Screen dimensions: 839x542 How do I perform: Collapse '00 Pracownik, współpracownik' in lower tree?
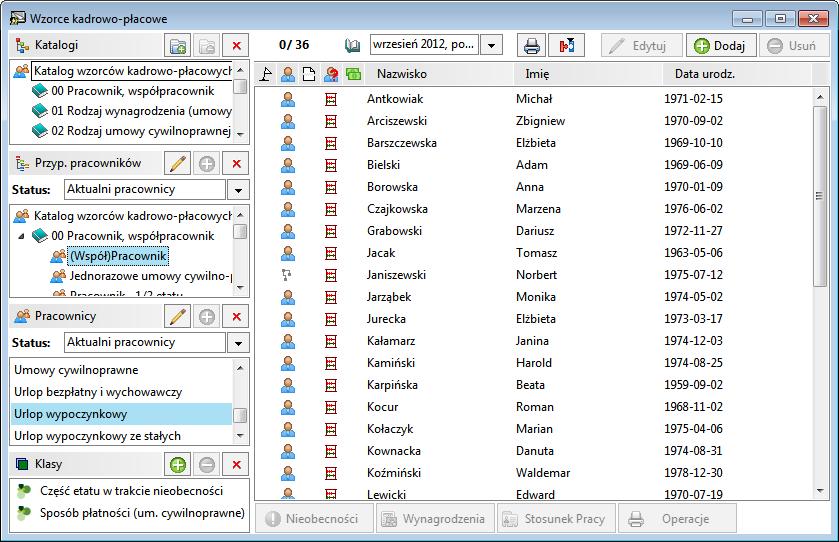(x=21, y=236)
